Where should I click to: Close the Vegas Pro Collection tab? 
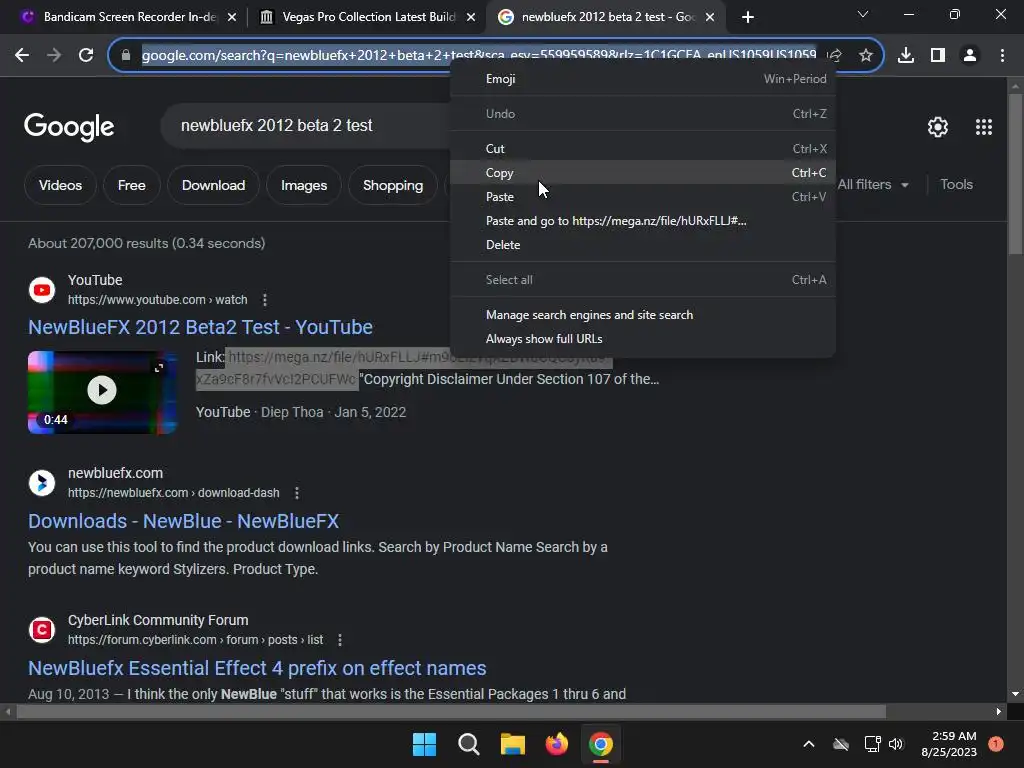tap(471, 17)
